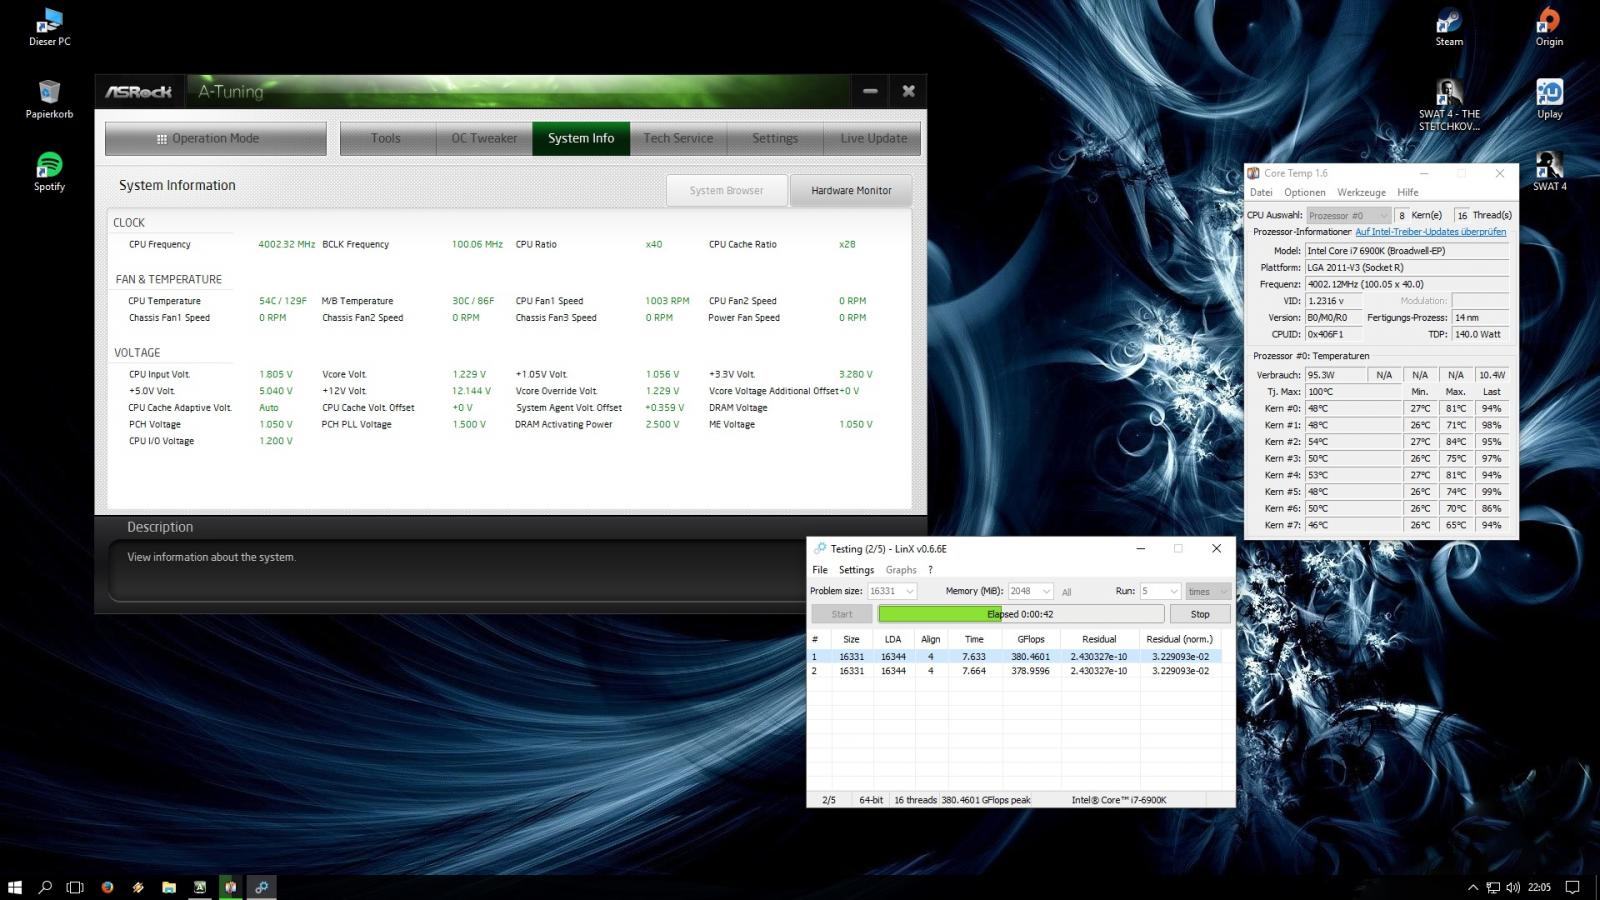Click the Time column header in LinX
1600x900 pixels.
tap(974, 639)
